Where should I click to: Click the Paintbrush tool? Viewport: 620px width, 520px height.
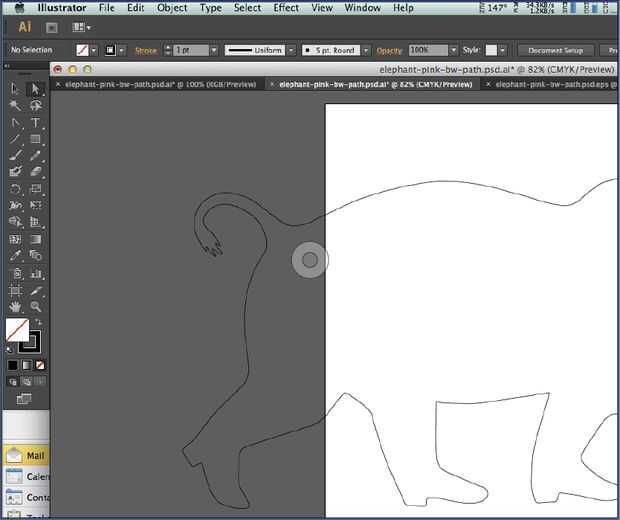(16, 155)
